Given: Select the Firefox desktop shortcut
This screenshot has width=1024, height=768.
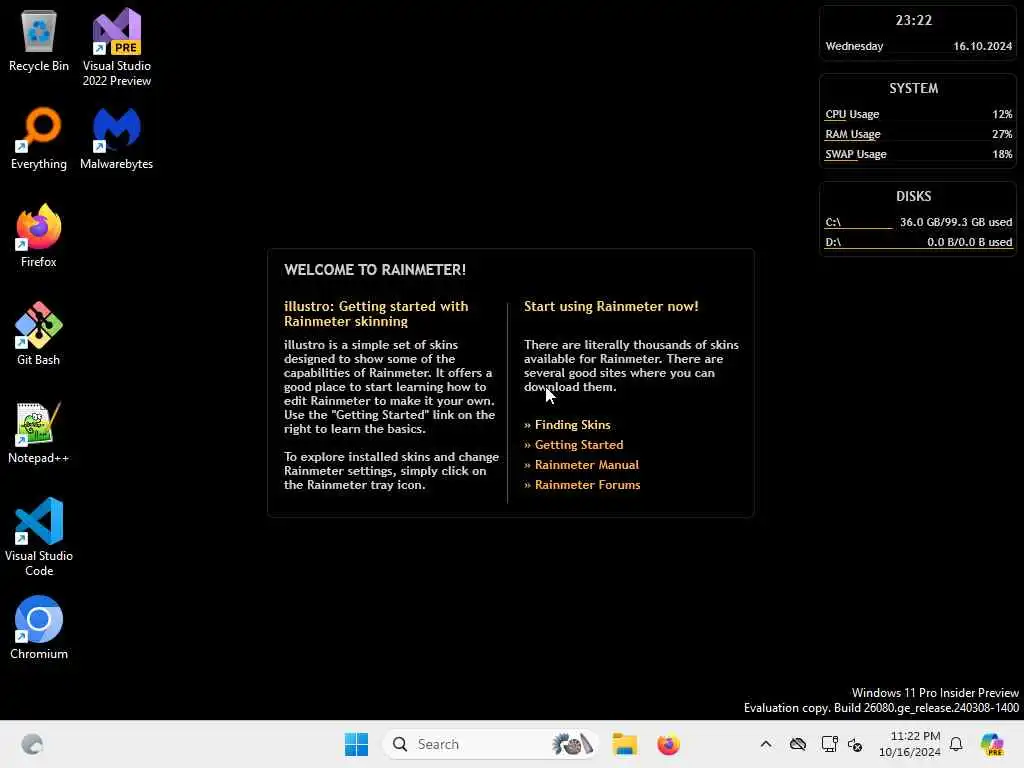Looking at the screenshot, I should (x=39, y=236).
